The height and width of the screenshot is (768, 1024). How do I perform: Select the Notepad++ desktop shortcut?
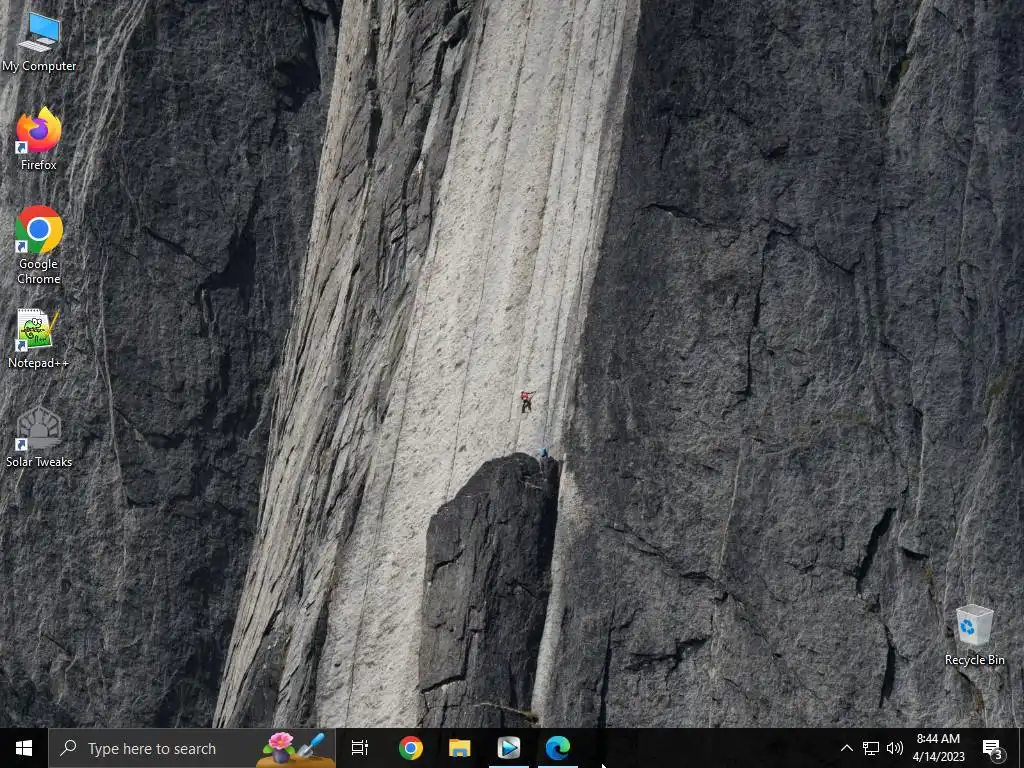click(x=39, y=338)
